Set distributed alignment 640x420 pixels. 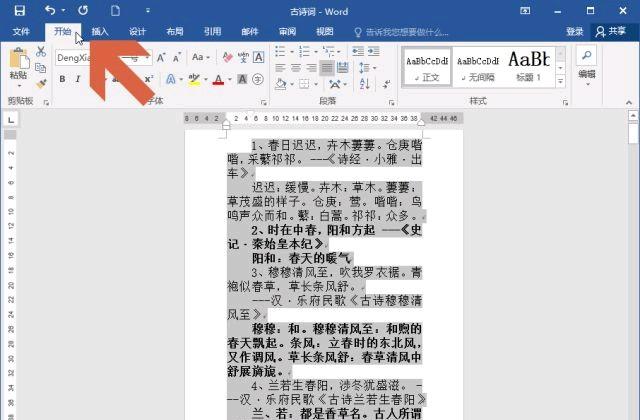342,68
